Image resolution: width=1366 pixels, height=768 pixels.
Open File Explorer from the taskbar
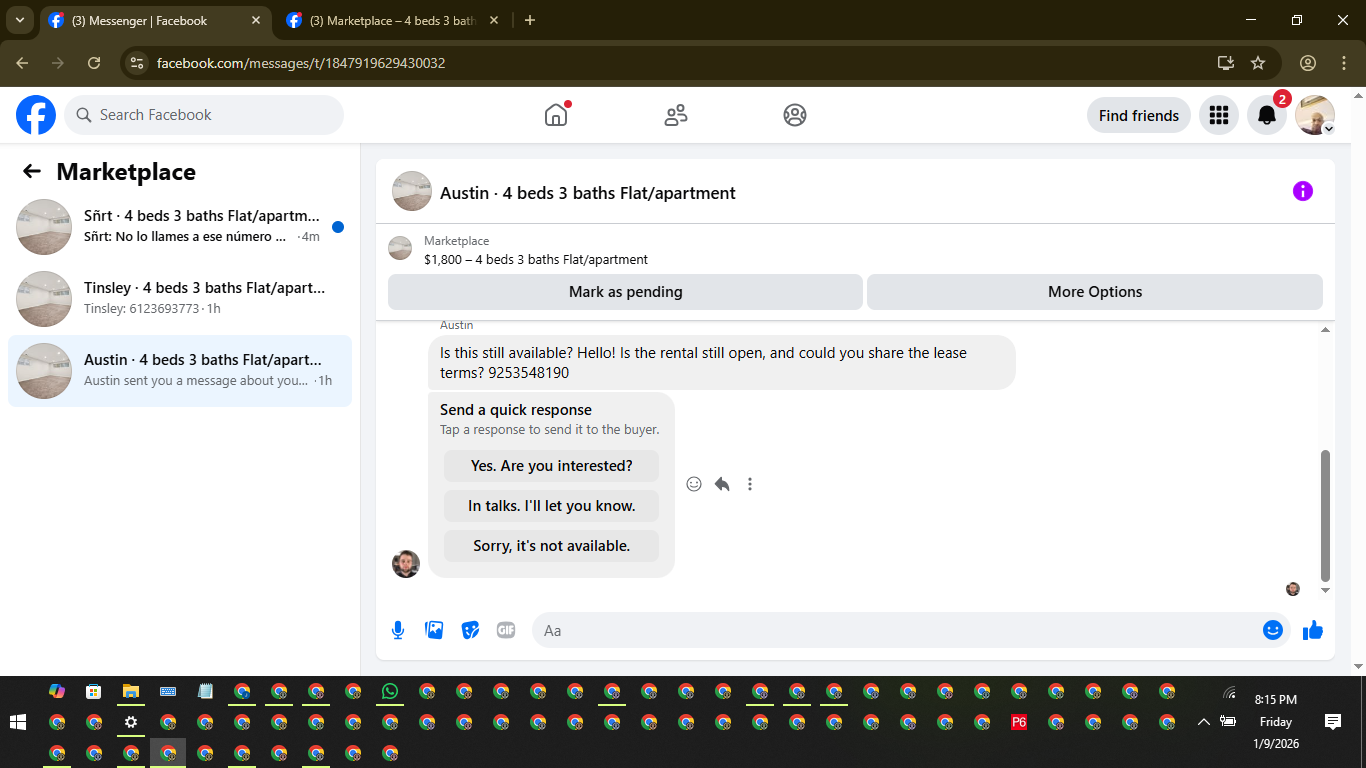coord(130,691)
